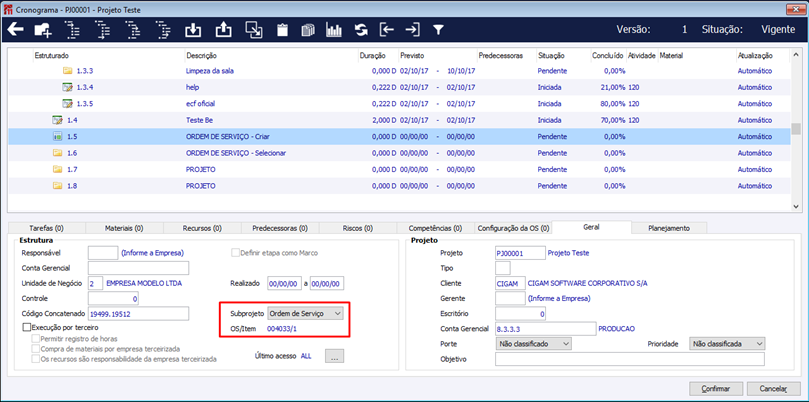Image resolution: width=809 pixels, height=402 pixels.
Task: Open the bar chart toolbar icon
Action: pyautogui.click(x=334, y=30)
